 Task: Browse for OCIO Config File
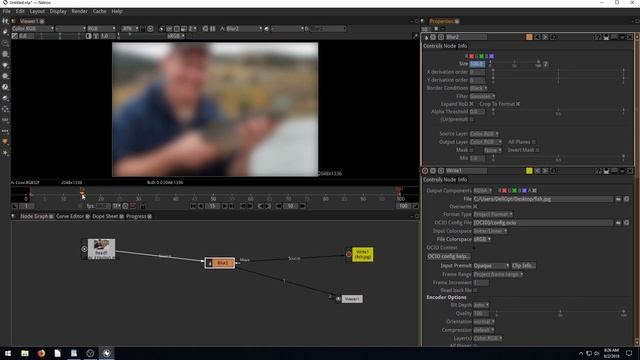pyautogui.click(x=618, y=223)
